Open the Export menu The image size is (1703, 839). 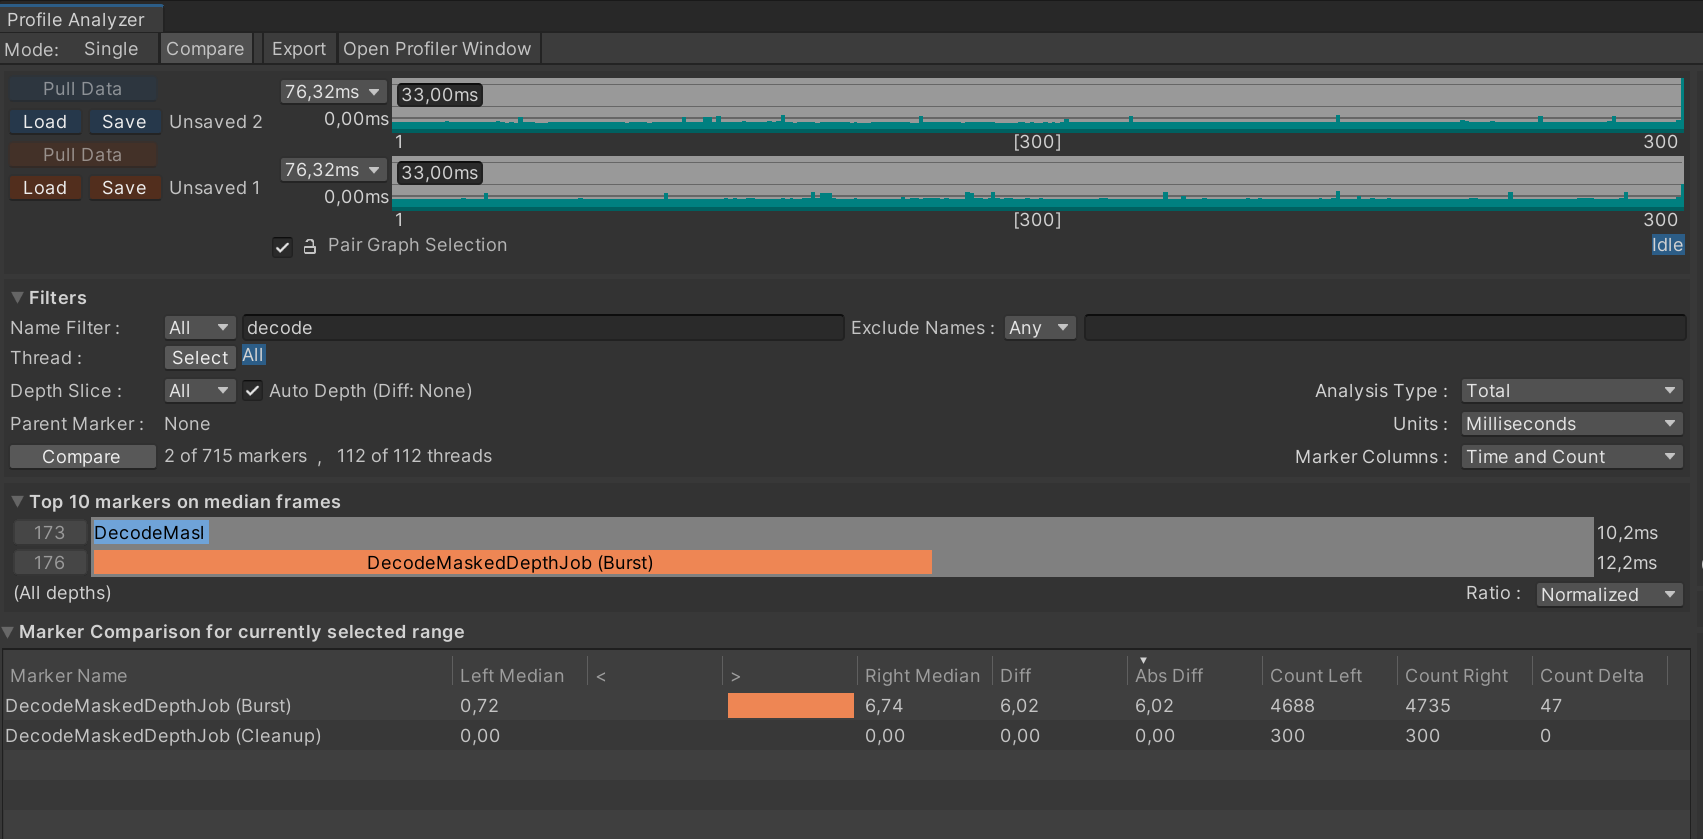coord(298,49)
